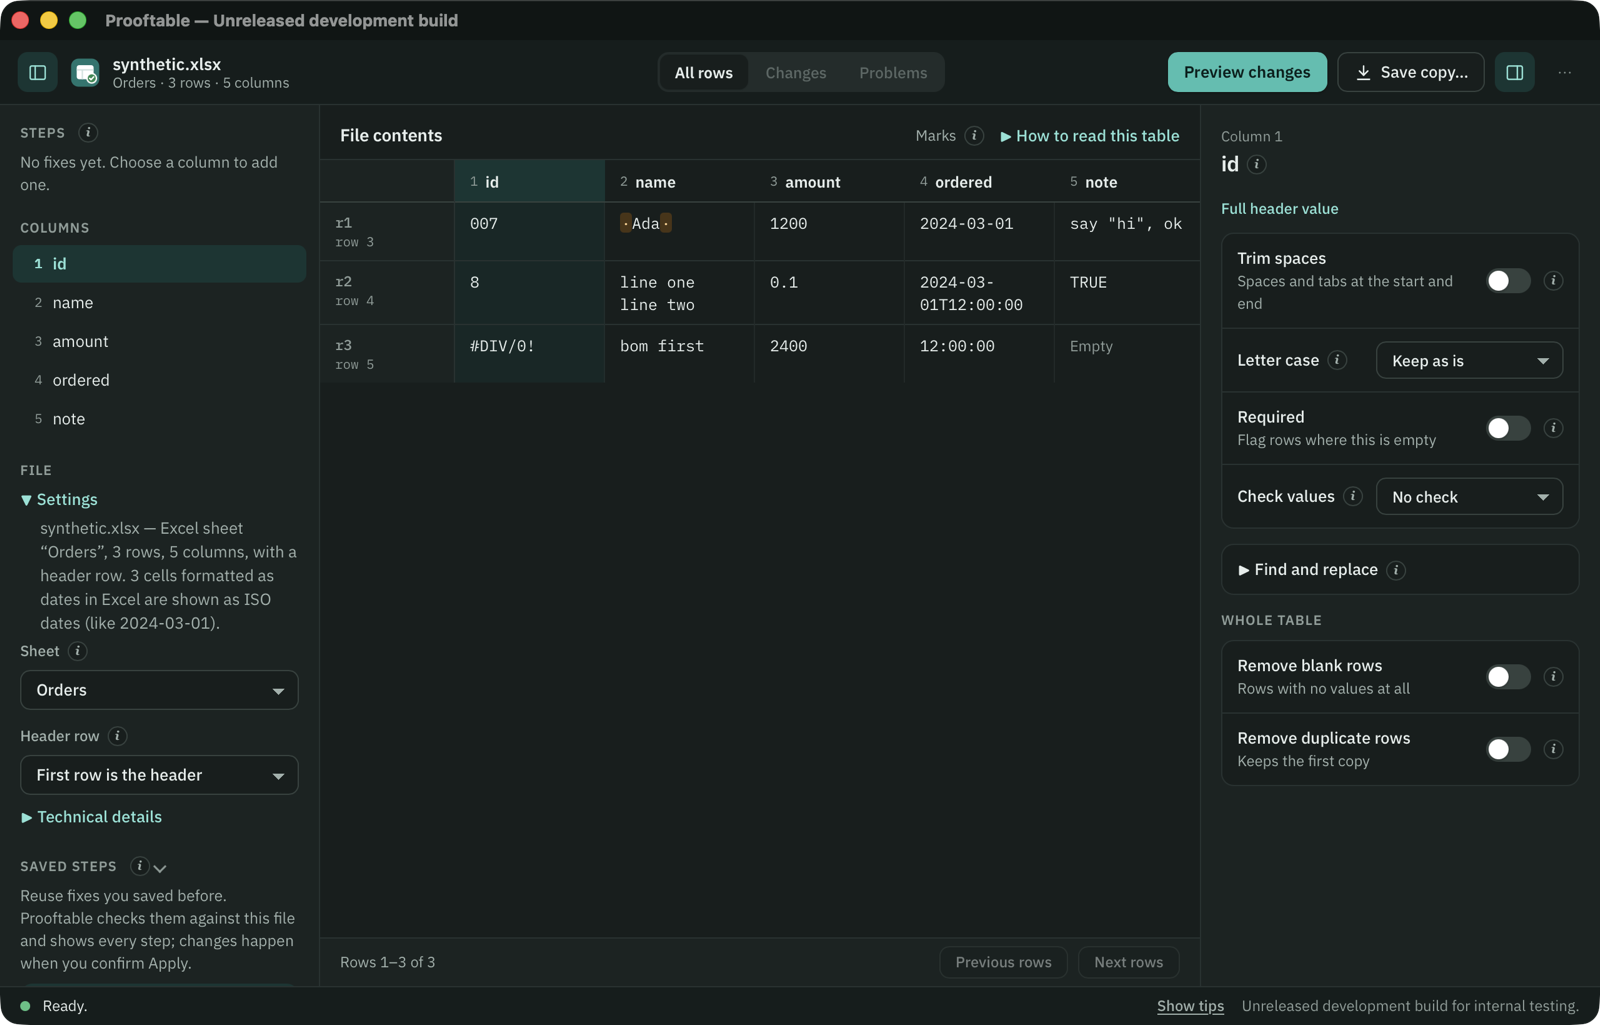The width and height of the screenshot is (1600, 1025).
Task: Open the Check values dropdown
Action: click(x=1469, y=497)
